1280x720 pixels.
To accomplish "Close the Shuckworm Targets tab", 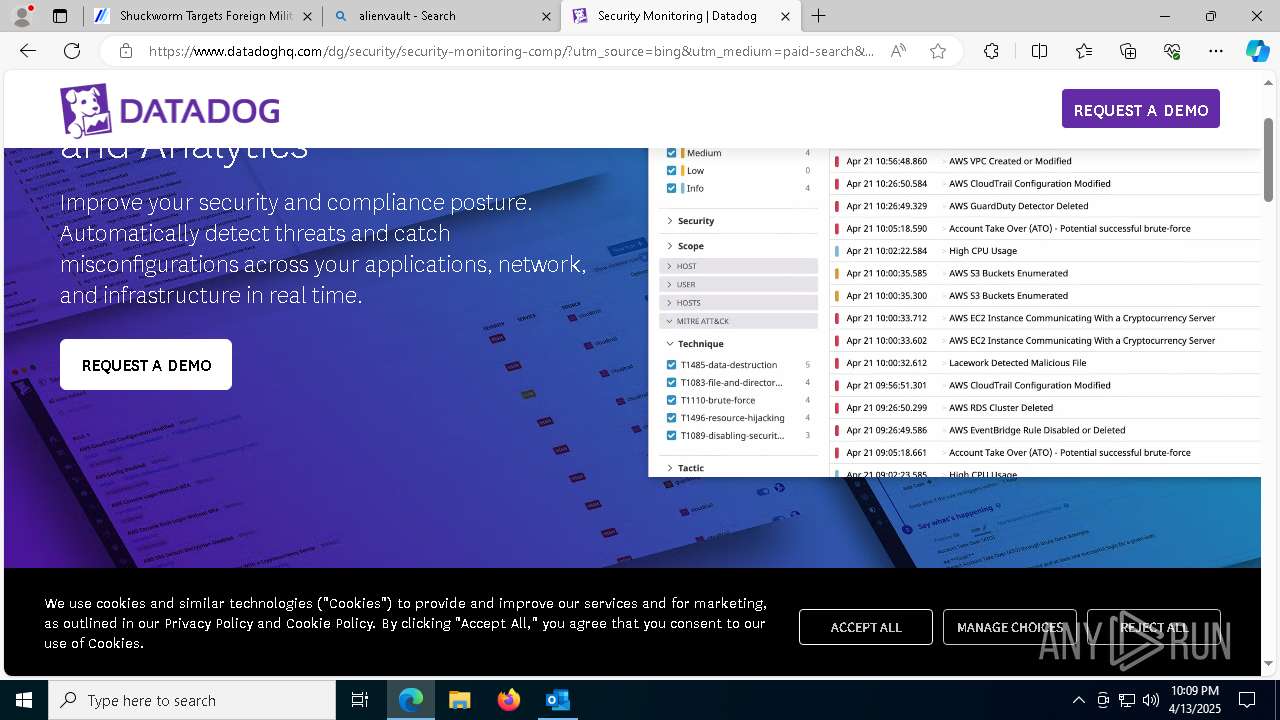I will coord(307,16).
